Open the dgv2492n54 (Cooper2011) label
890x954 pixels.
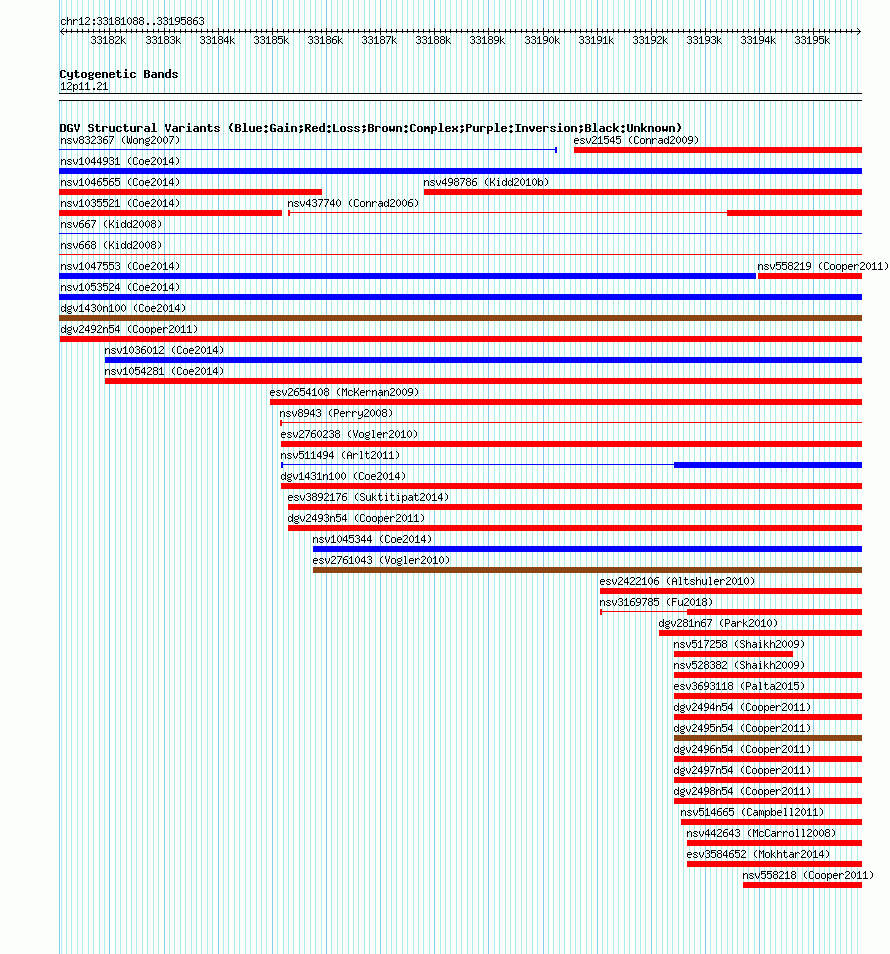(x=129, y=329)
